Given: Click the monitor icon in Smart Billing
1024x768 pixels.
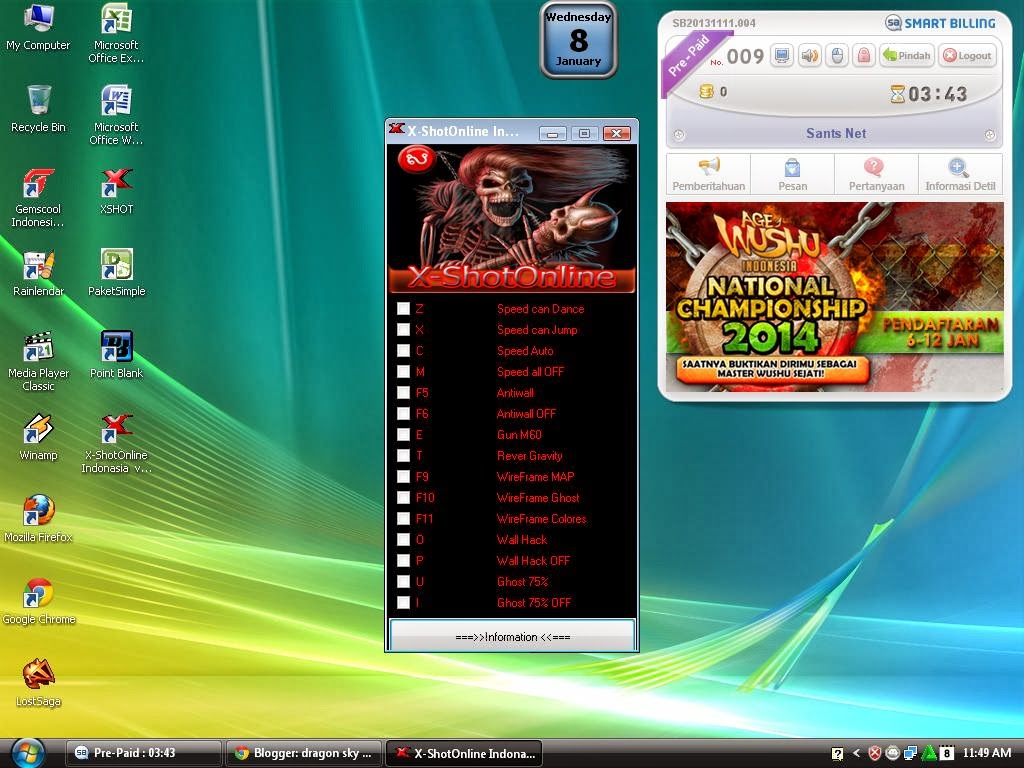Looking at the screenshot, I should tap(782, 56).
